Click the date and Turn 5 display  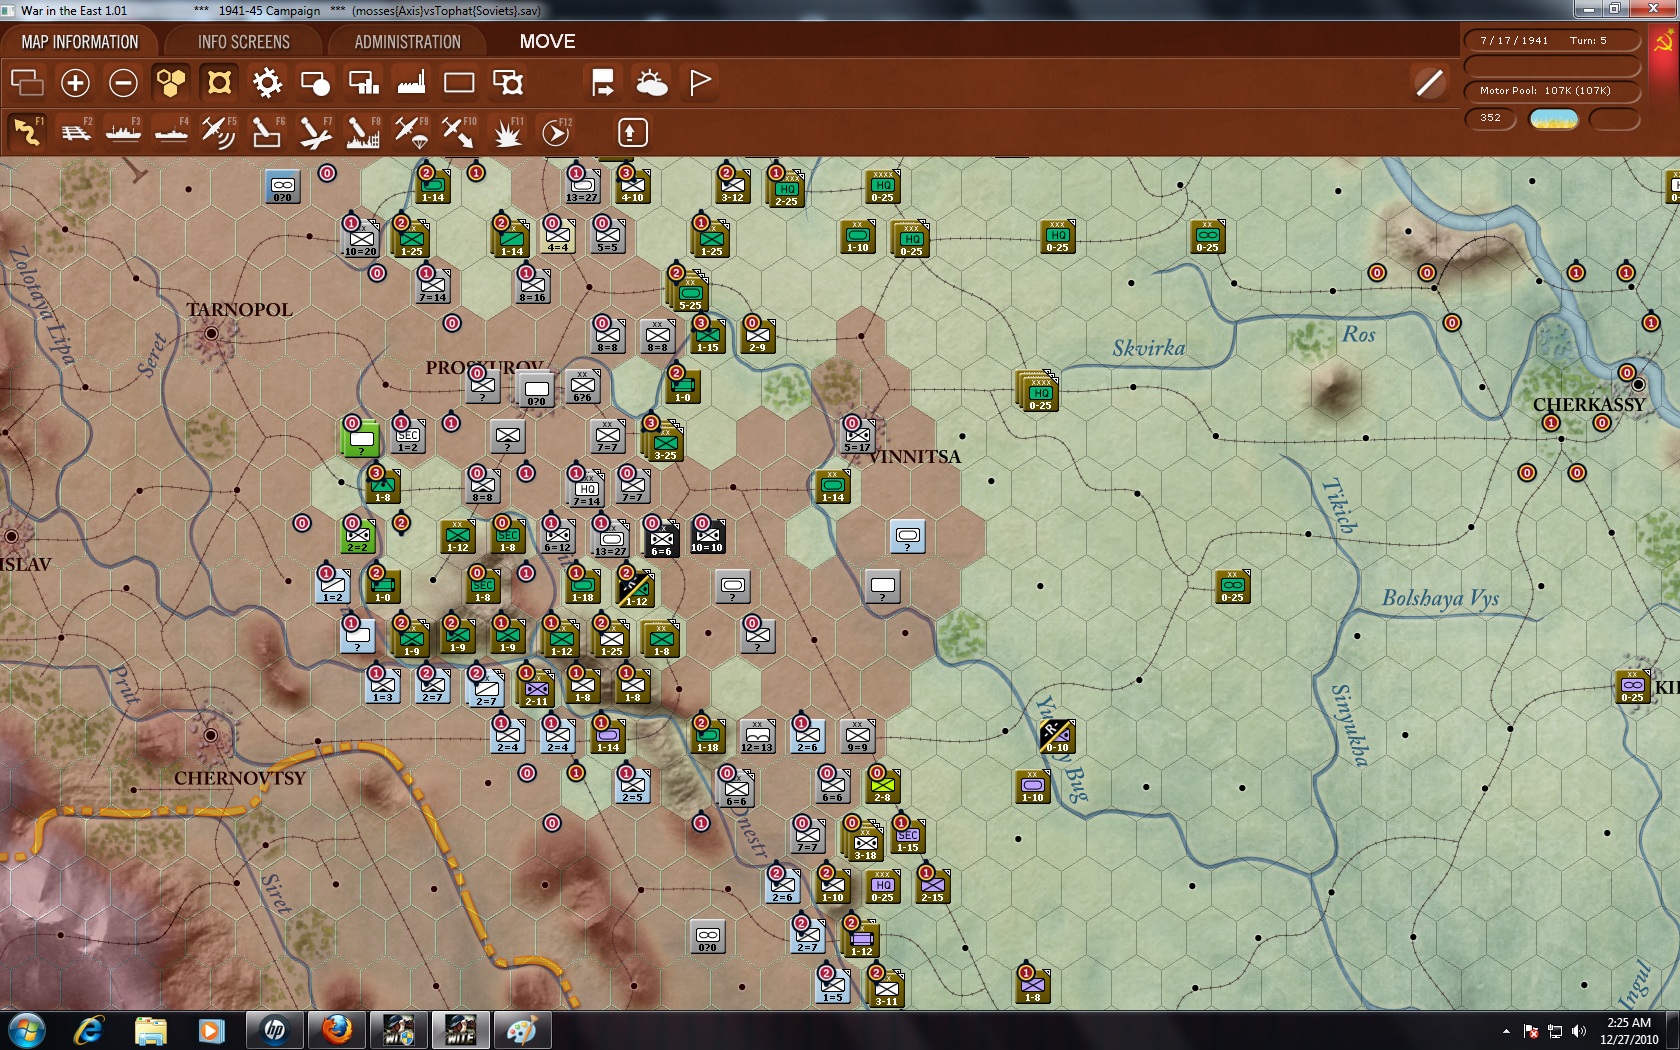(1552, 41)
